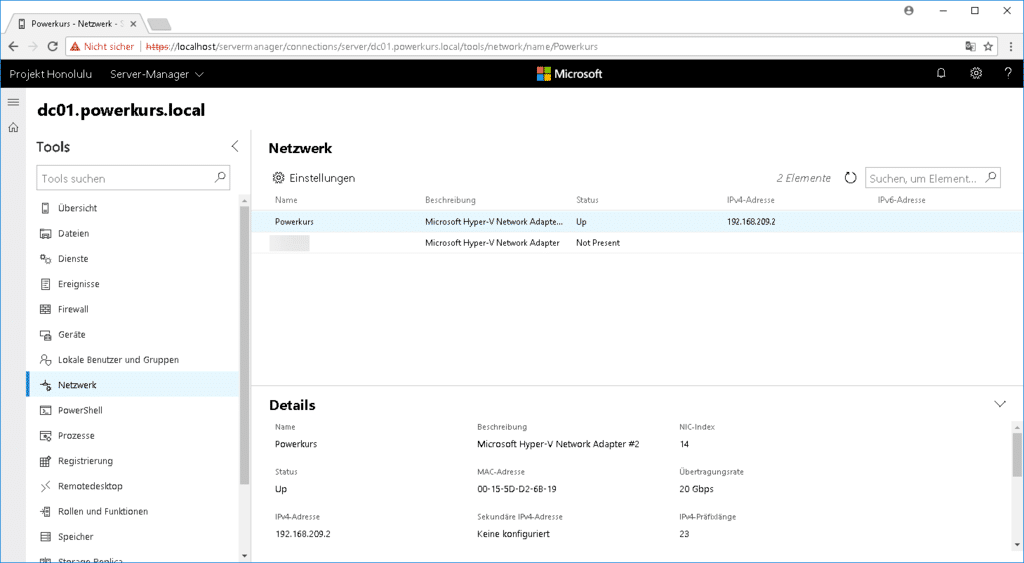Click the Chrome profile icon
1024x563 pixels.
[908, 10]
